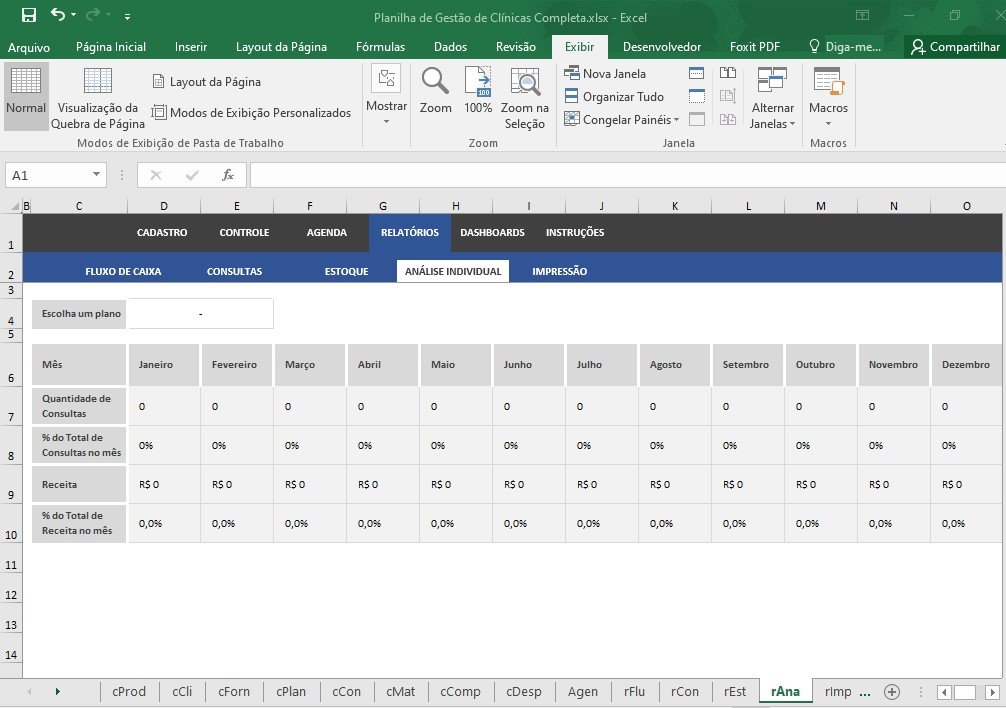Open the cPlan worksheet tab
Viewport: 1006px width, 708px height.
(x=291, y=691)
